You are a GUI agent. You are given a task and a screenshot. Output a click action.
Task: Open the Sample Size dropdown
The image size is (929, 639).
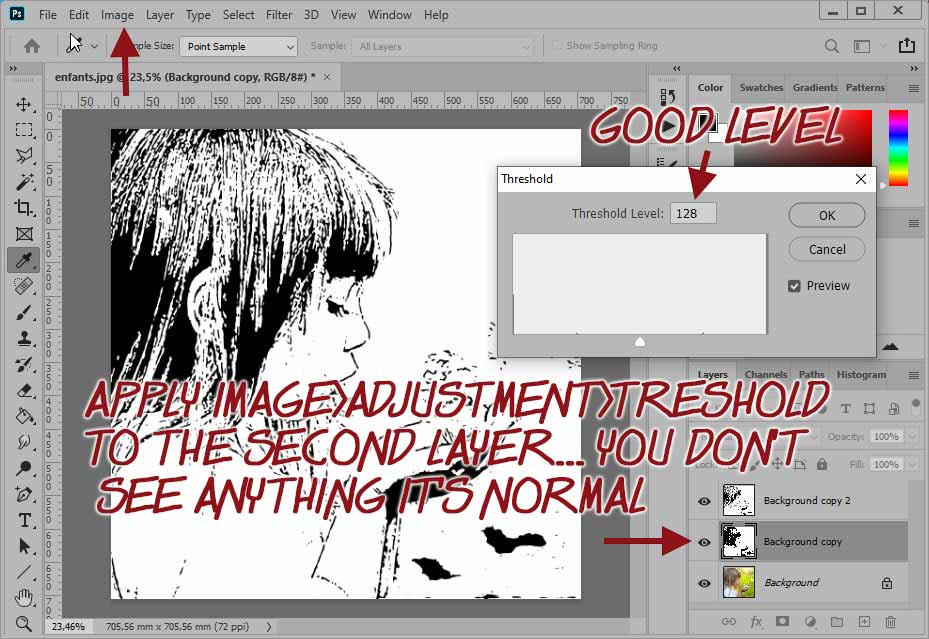click(x=238, y=46)
